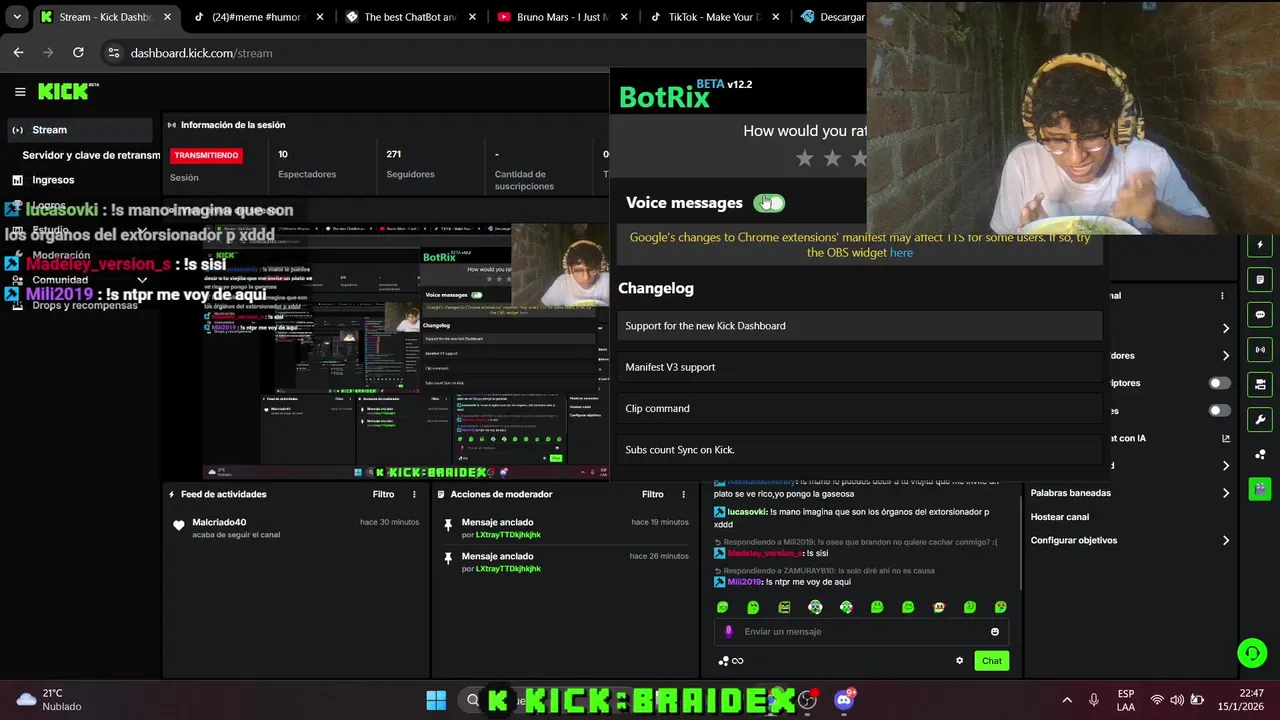The width and height of the screenshot is (1280, 720).
Task: Click Mili2019 username in chat
Action: (745, 582)
